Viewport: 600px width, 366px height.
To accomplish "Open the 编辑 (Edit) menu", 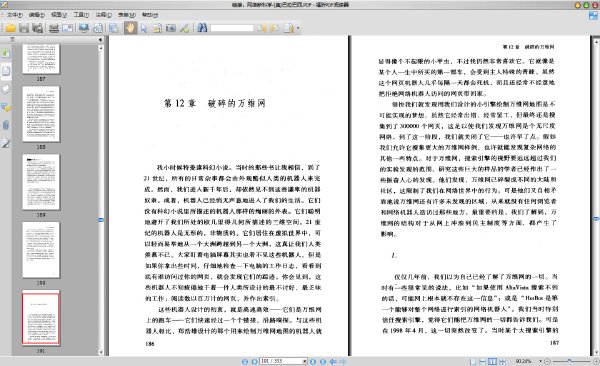I will (37, 15).
